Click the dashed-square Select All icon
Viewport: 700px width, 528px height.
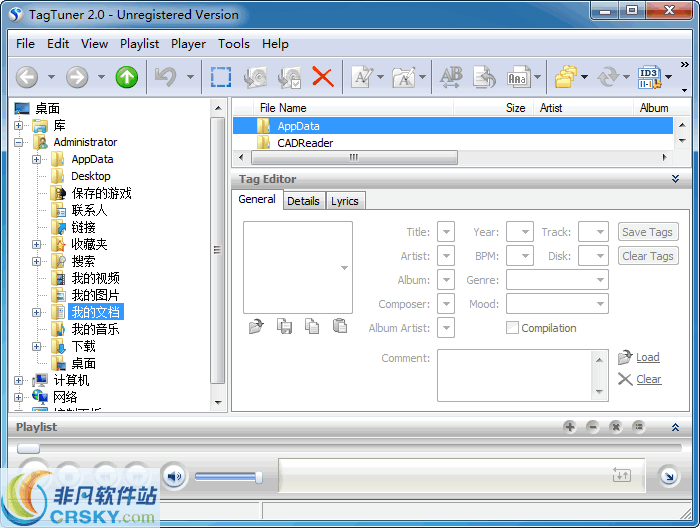click(x=221, y=77)
